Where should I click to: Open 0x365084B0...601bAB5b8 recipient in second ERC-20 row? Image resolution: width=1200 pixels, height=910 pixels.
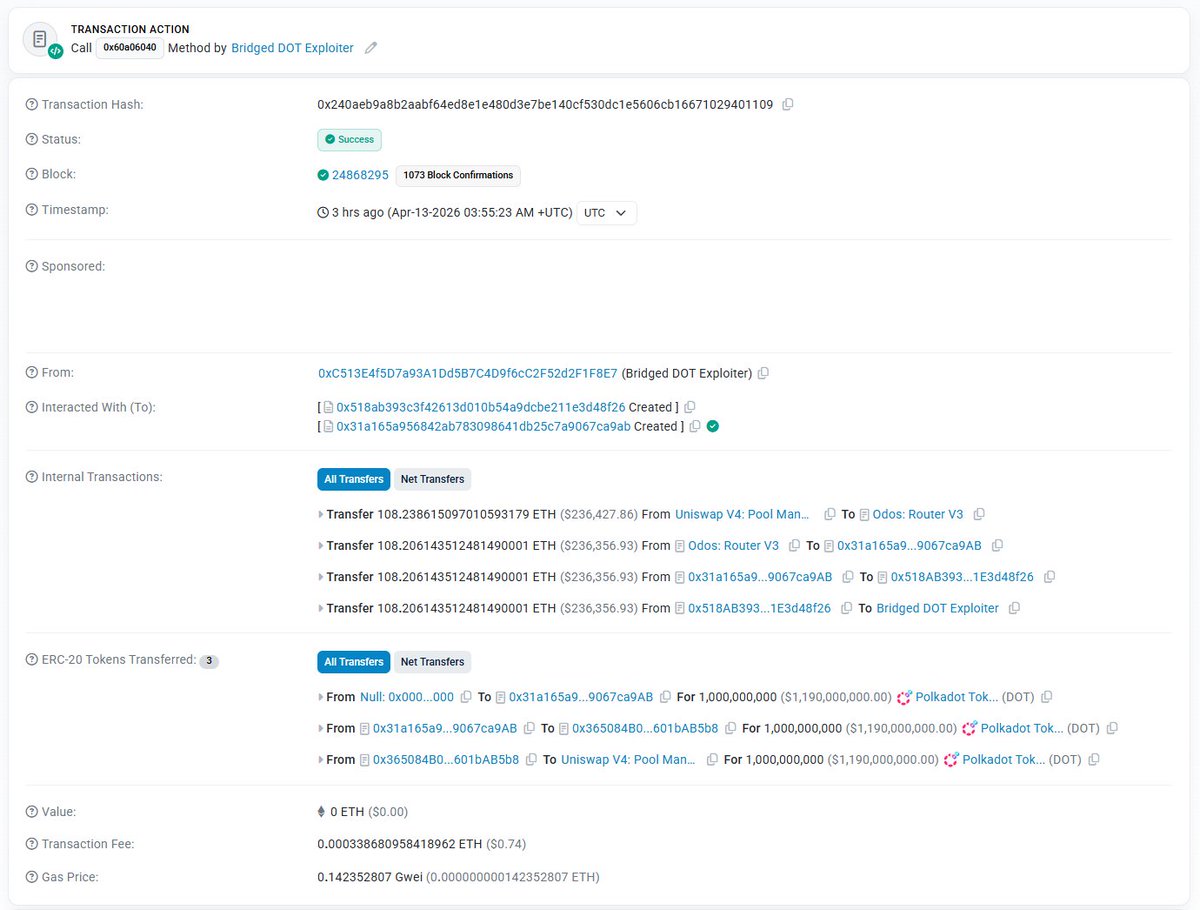coord(645,729)
